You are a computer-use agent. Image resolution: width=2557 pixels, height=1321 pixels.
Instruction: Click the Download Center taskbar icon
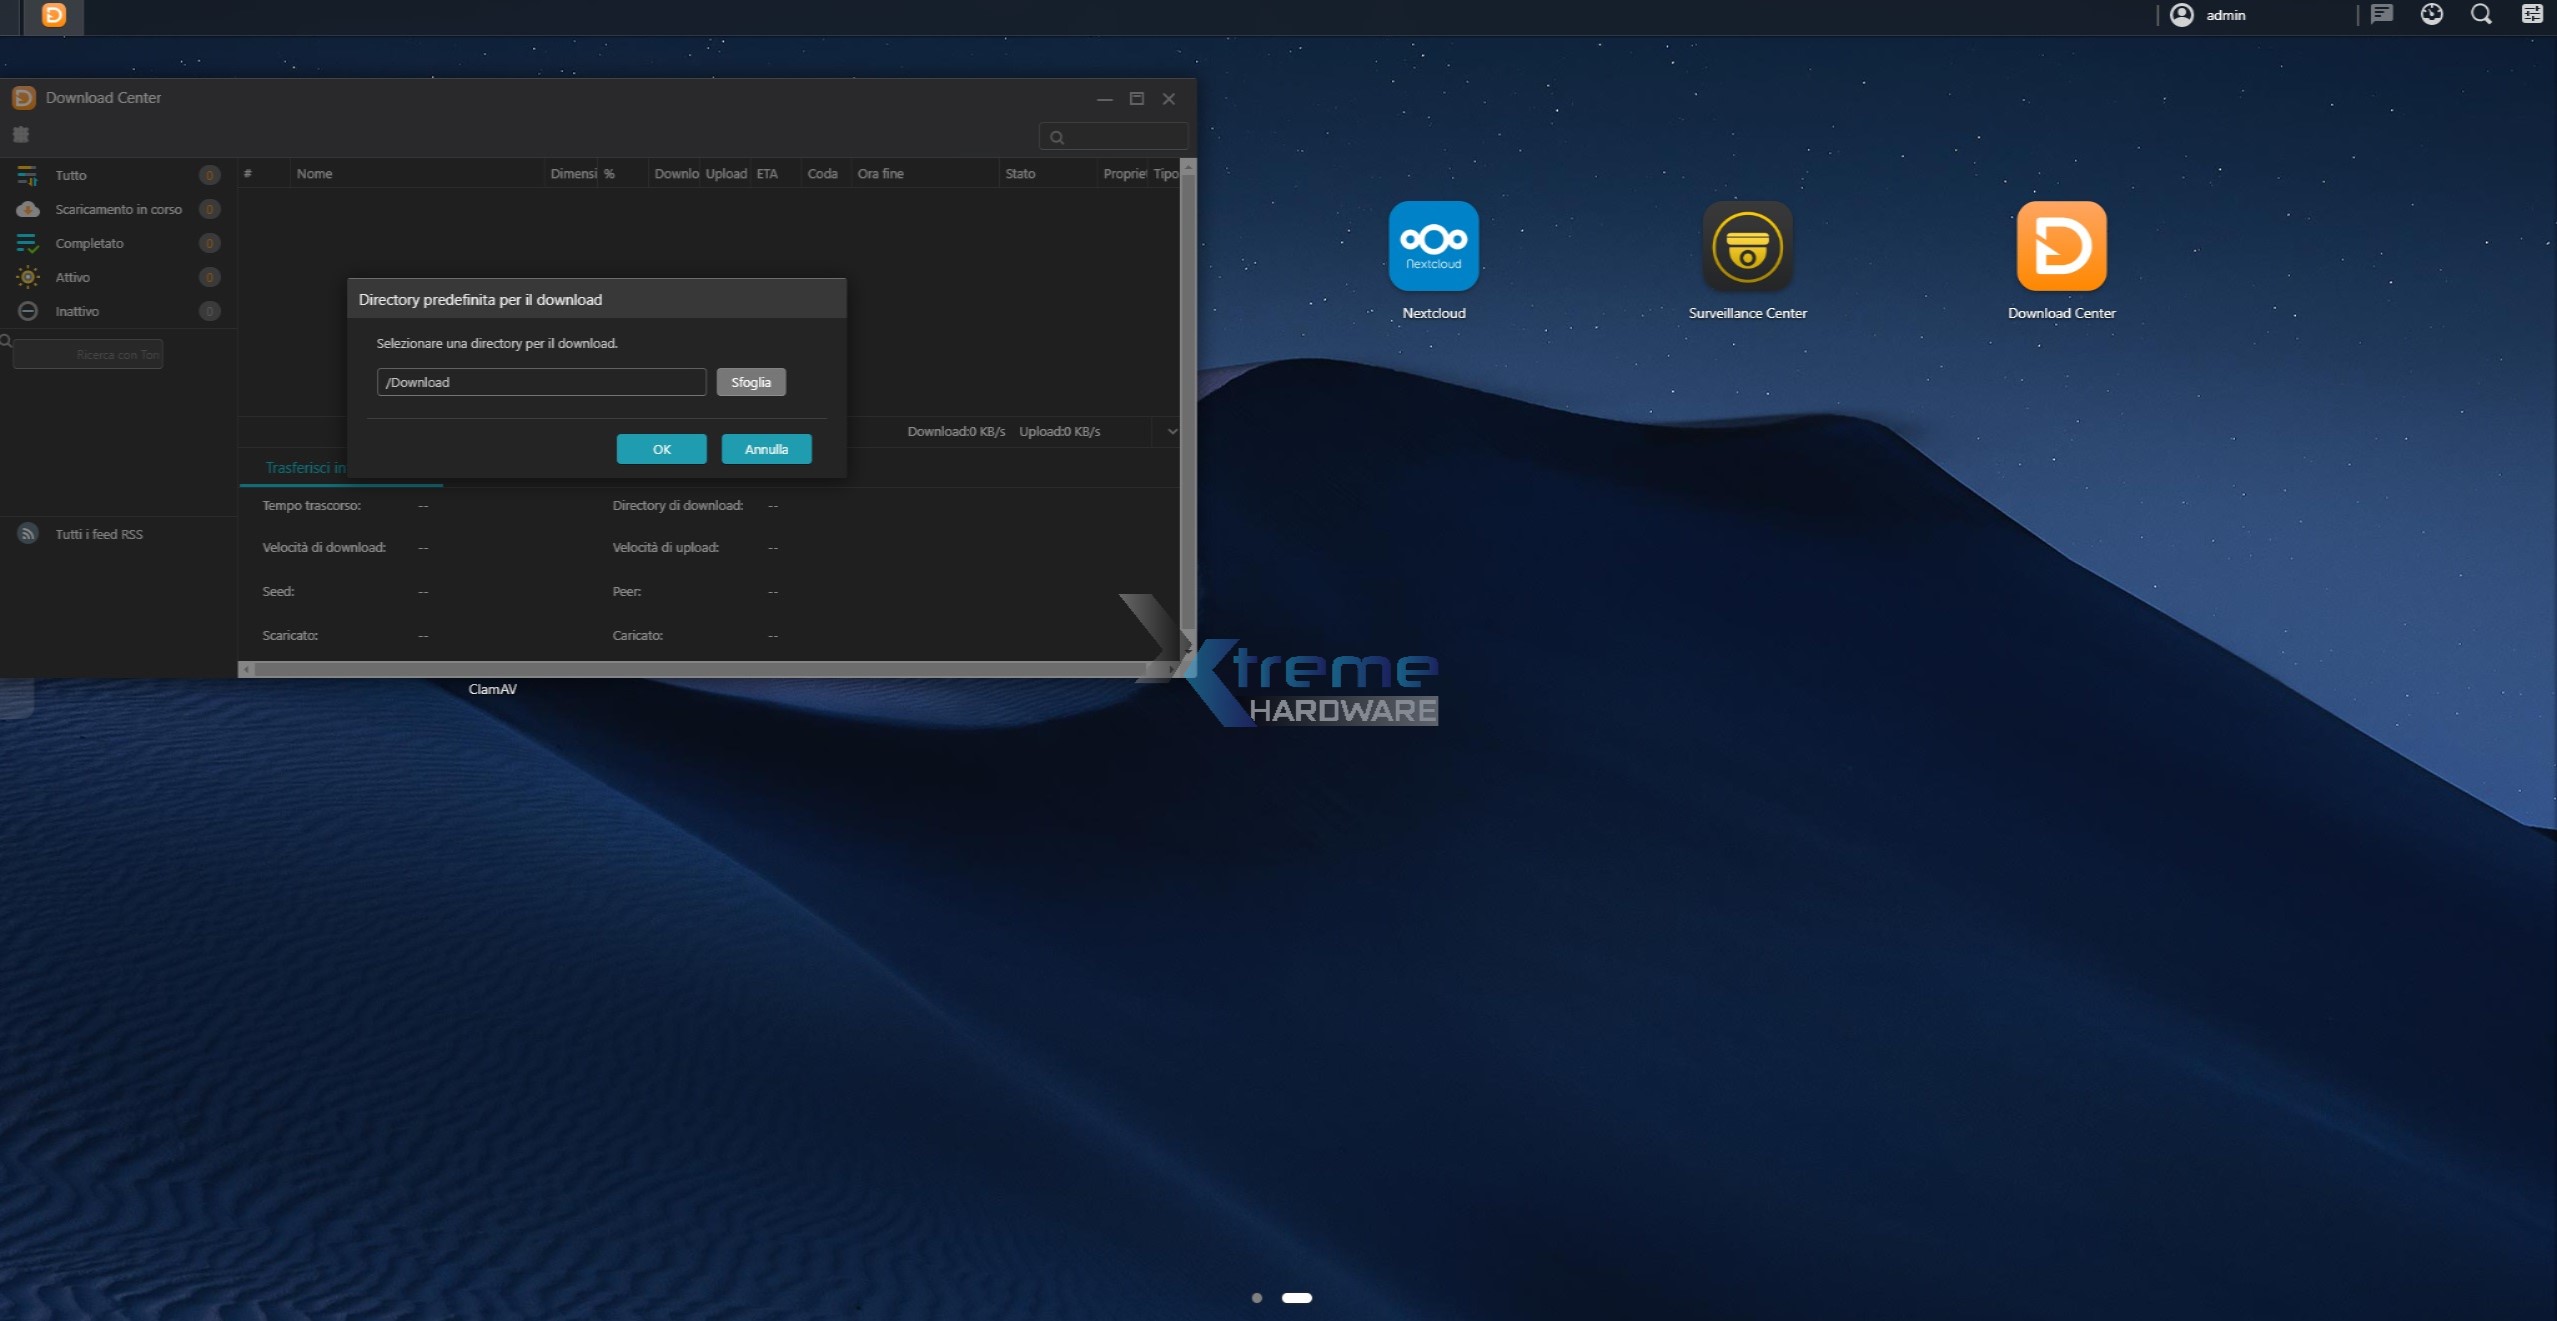point(54,15)
